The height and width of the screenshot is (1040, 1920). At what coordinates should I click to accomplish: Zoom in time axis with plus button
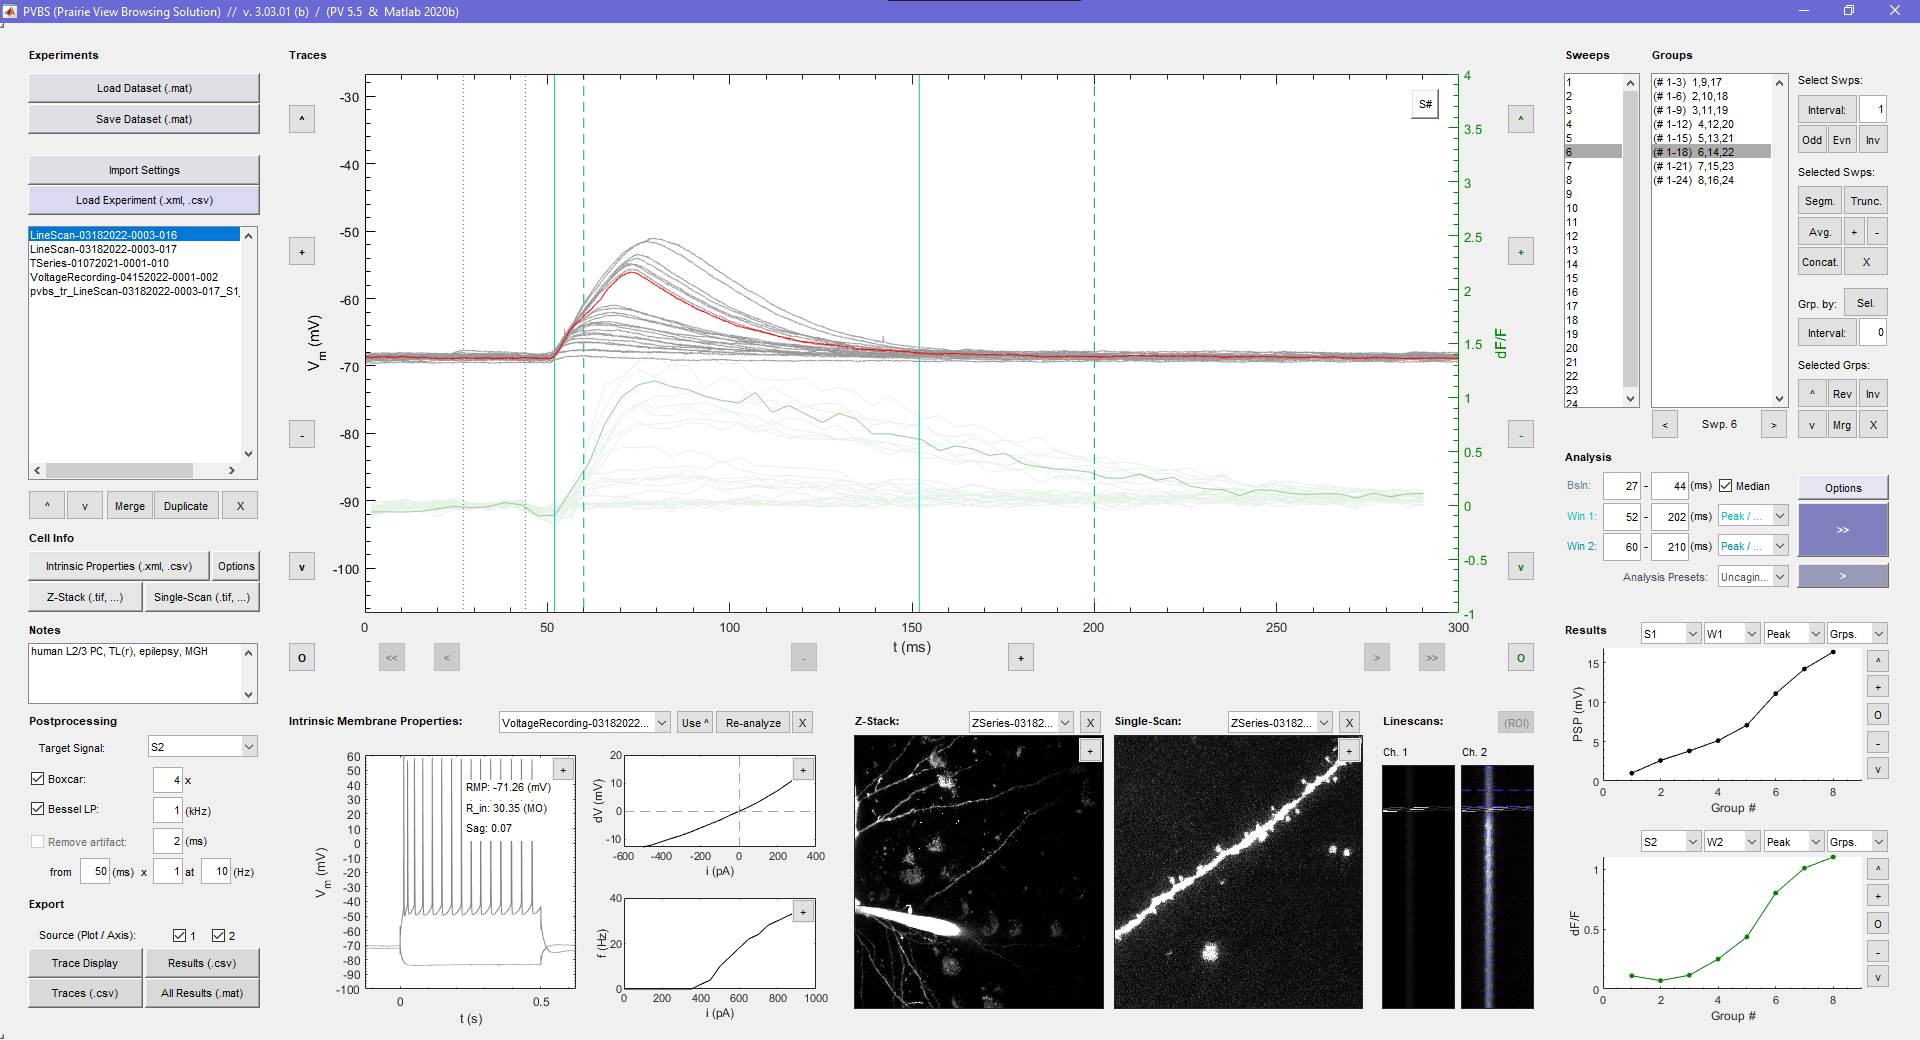(x=1020, y=657)
